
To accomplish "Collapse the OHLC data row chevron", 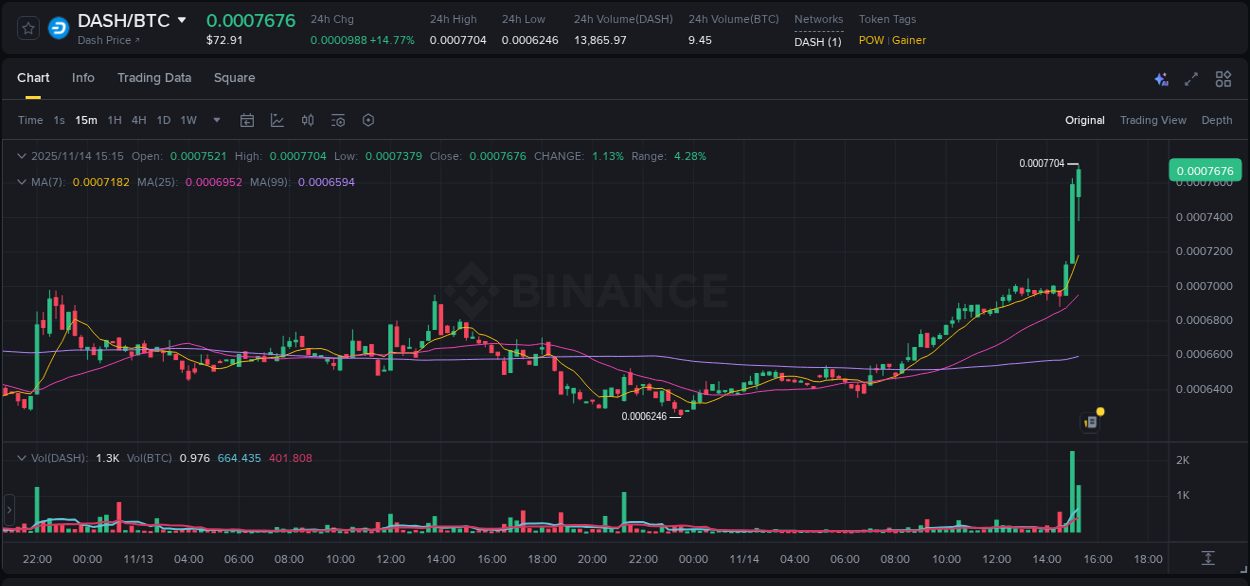I will pos(22,156).
